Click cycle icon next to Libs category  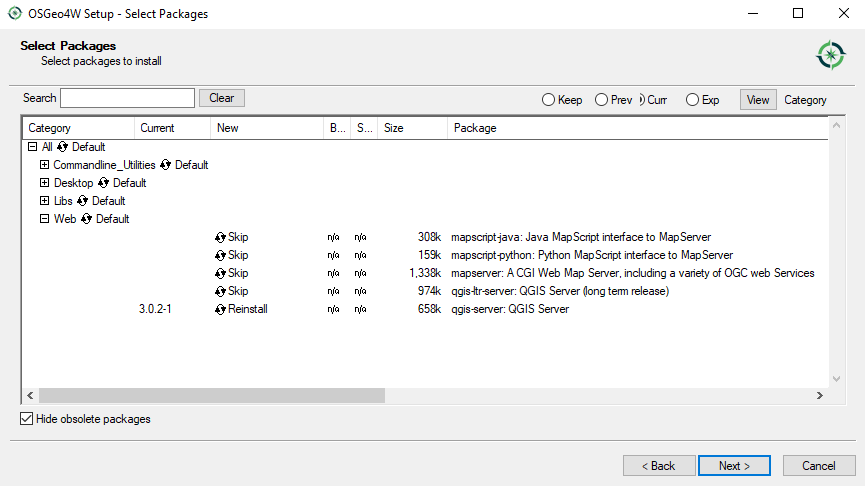coord(83,201)
